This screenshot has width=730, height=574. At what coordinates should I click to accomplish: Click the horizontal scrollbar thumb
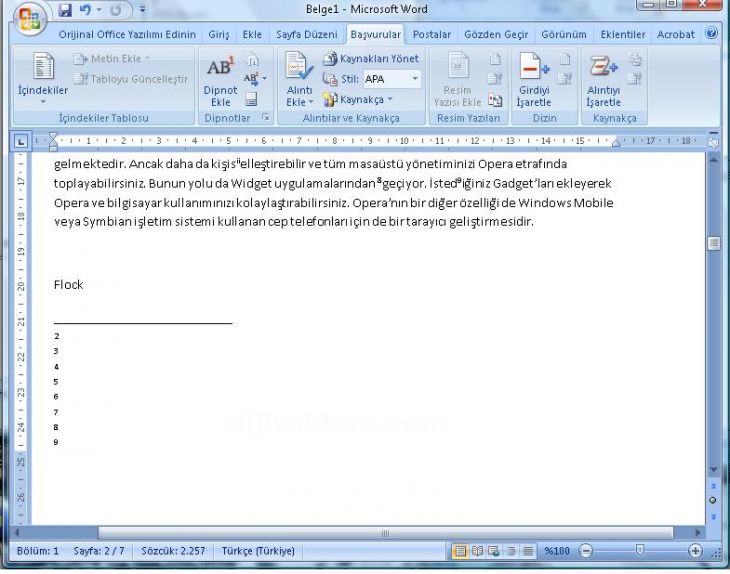[385, 533]
